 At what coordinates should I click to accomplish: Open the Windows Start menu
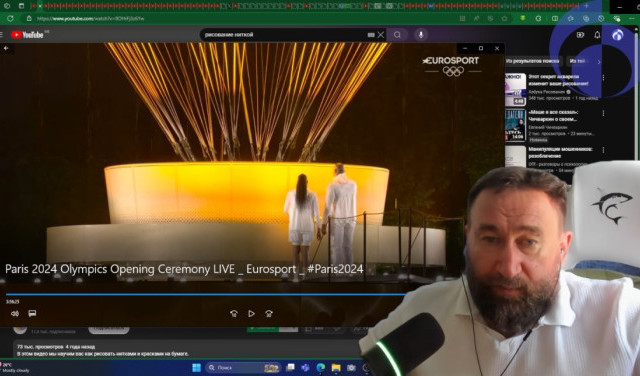coord(196,368)
